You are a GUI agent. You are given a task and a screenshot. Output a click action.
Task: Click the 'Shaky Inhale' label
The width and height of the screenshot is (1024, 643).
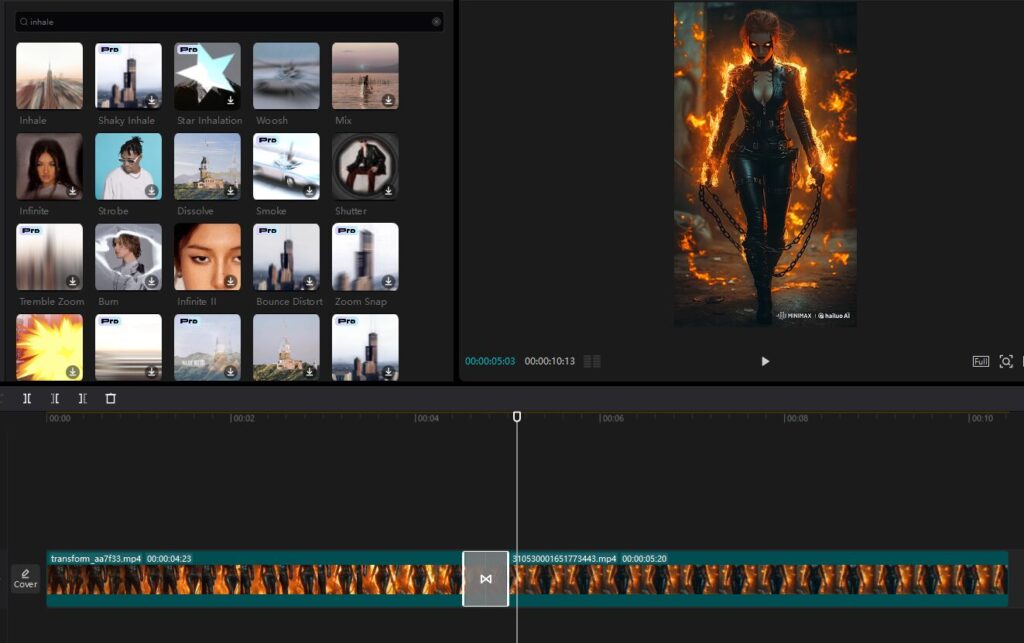coord(127,121)
